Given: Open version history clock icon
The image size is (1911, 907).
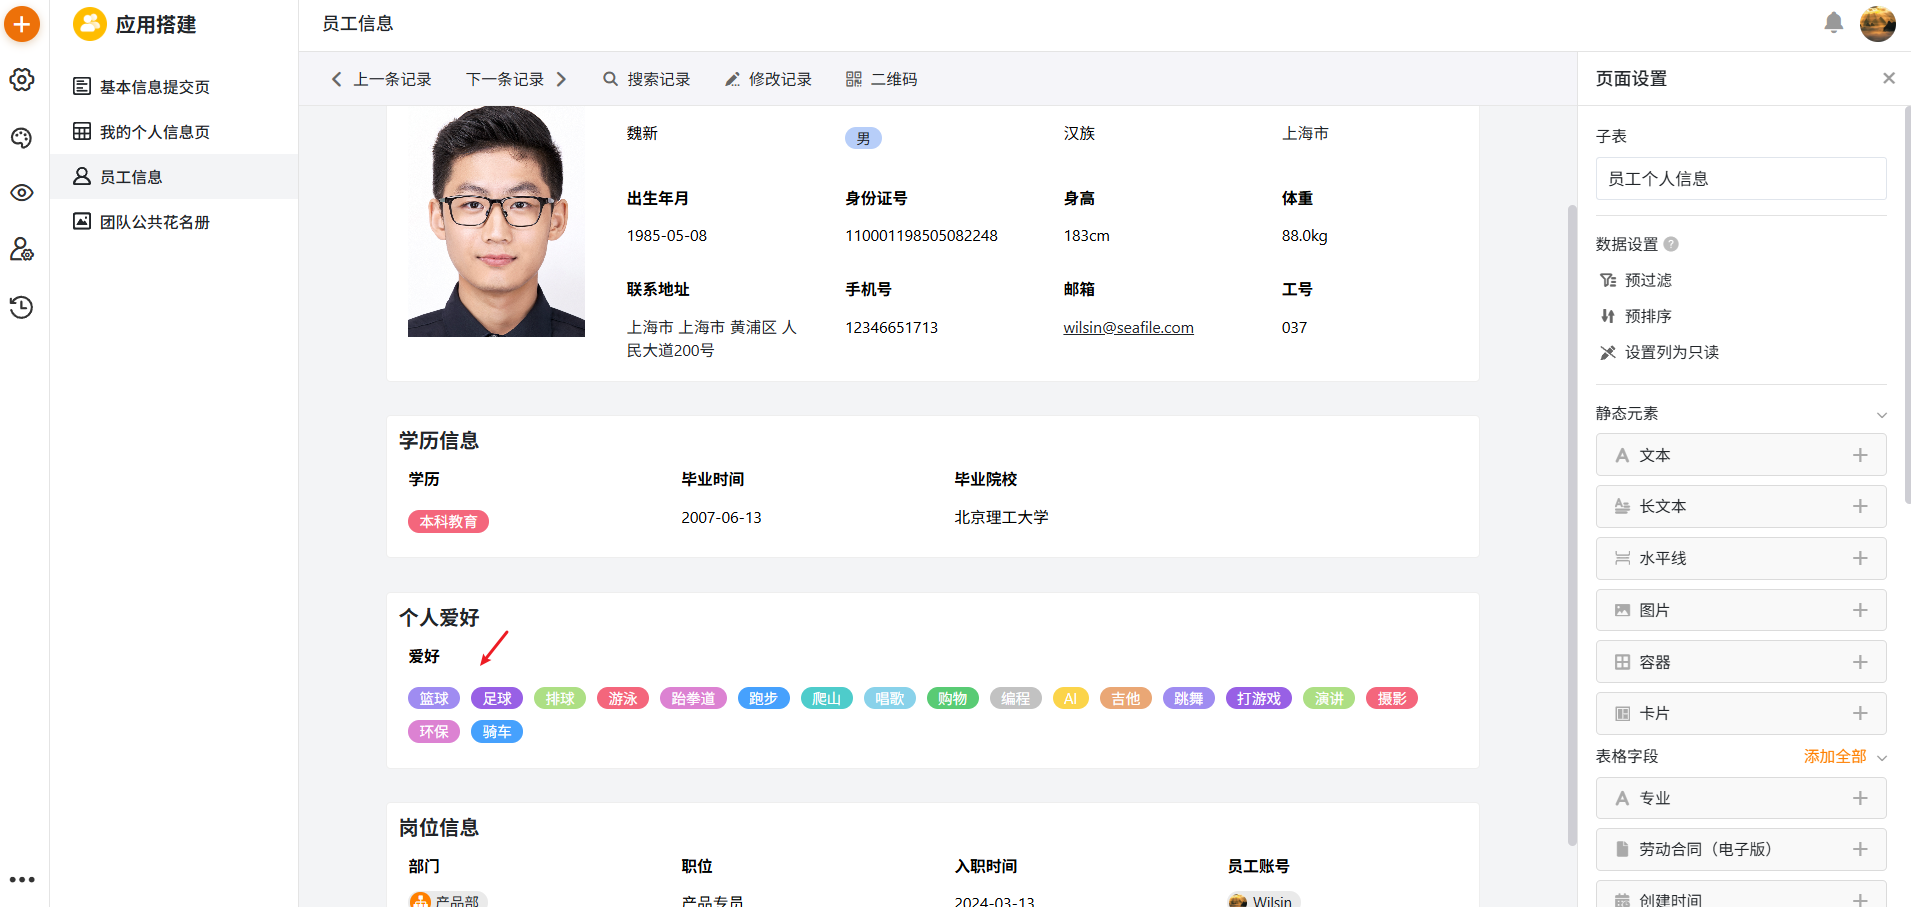Looking at the screenshot, I should click(22, 307).
